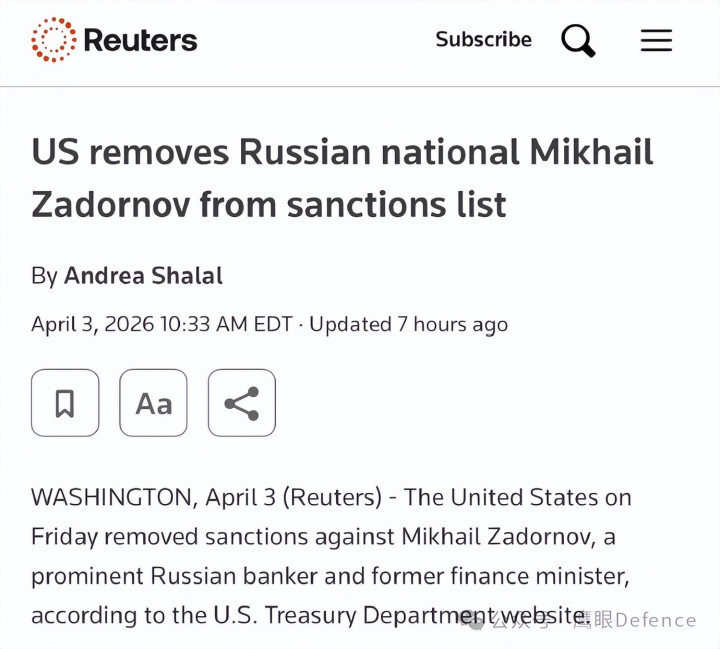Open search with the magnifier icon
The image size is (720, 649).
[x=577, y=41]
